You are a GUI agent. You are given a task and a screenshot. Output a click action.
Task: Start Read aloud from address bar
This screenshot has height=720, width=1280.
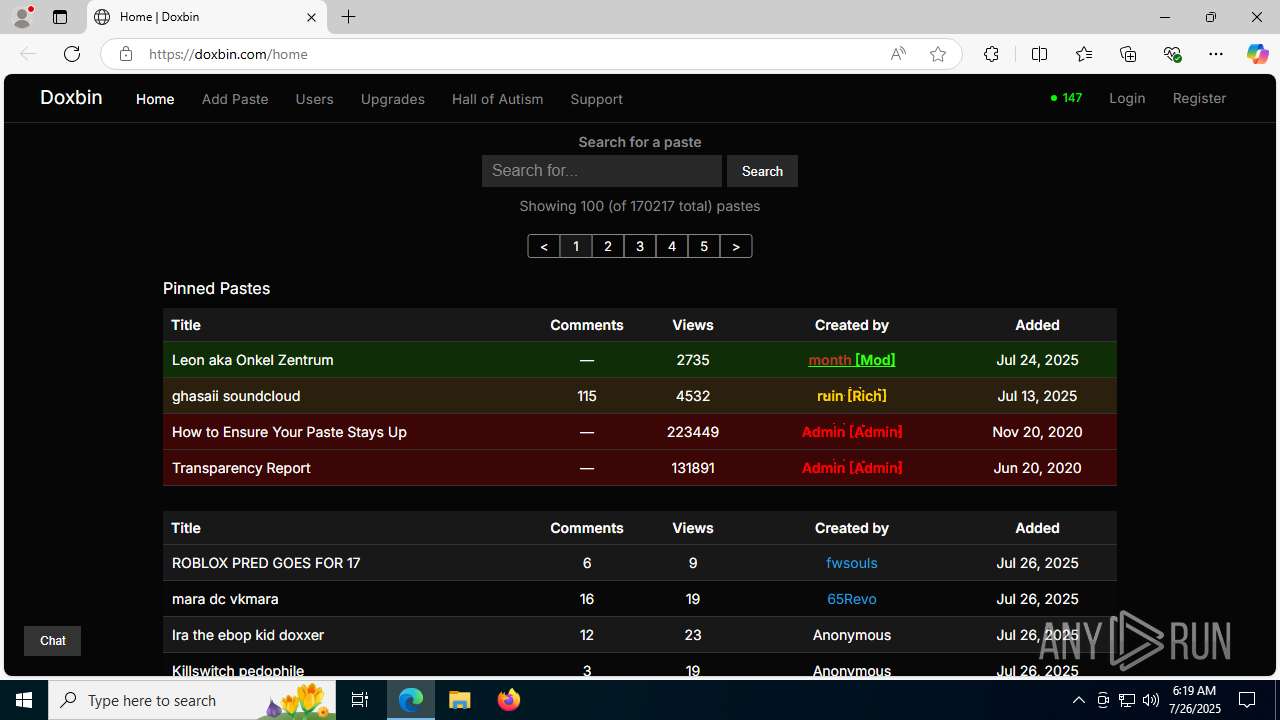[898, 54]
